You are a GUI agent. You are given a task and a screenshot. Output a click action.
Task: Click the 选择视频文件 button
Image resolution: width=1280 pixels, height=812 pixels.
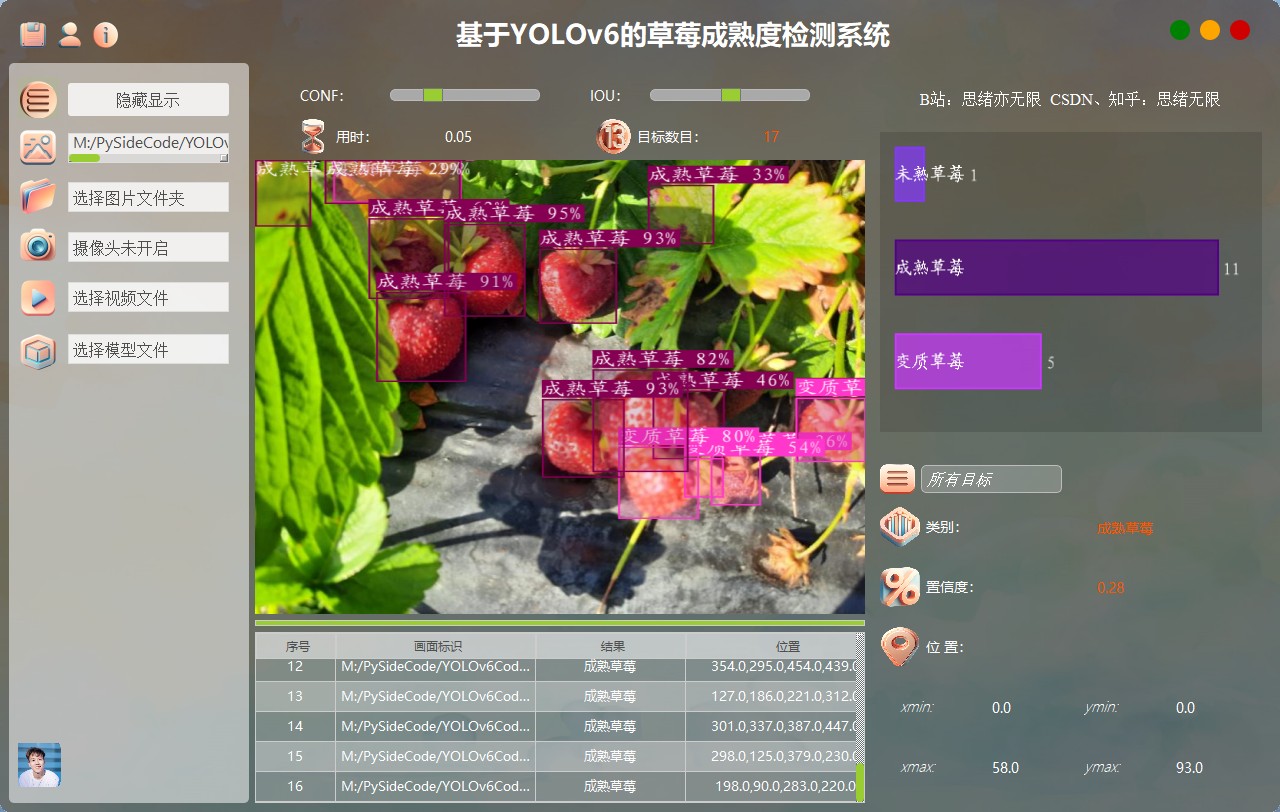point(148,298)
